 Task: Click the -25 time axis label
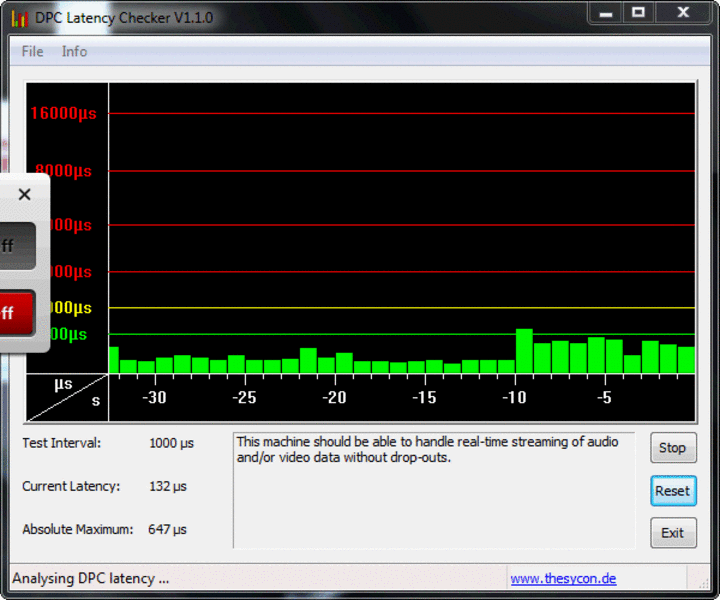[x=244, y=398]
